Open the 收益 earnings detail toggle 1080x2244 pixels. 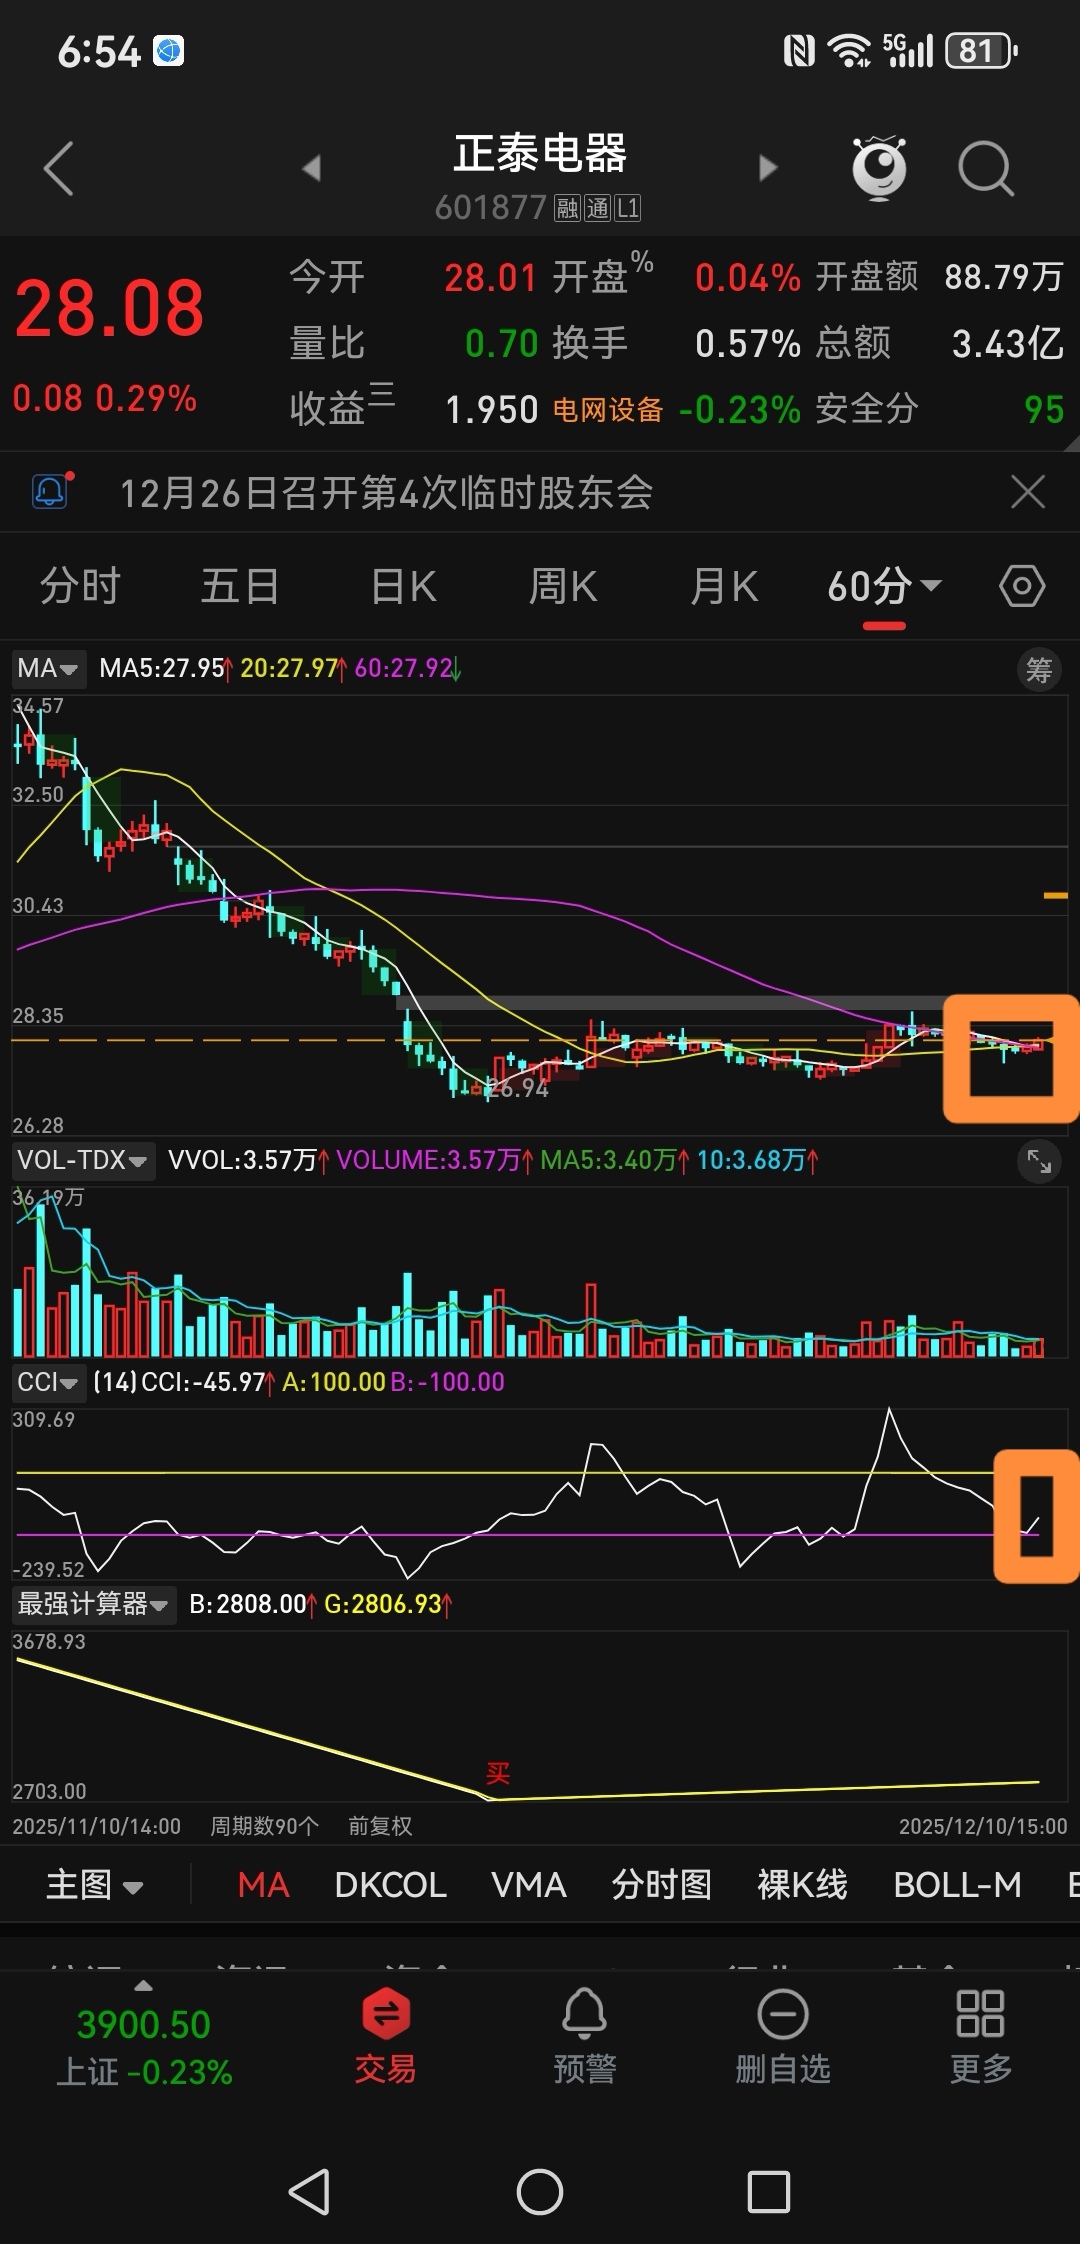342,406
